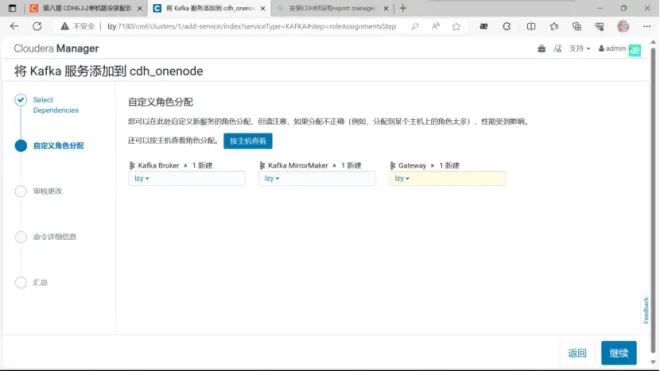
Task: Click Gateway role icon
Action: [392, 165]
